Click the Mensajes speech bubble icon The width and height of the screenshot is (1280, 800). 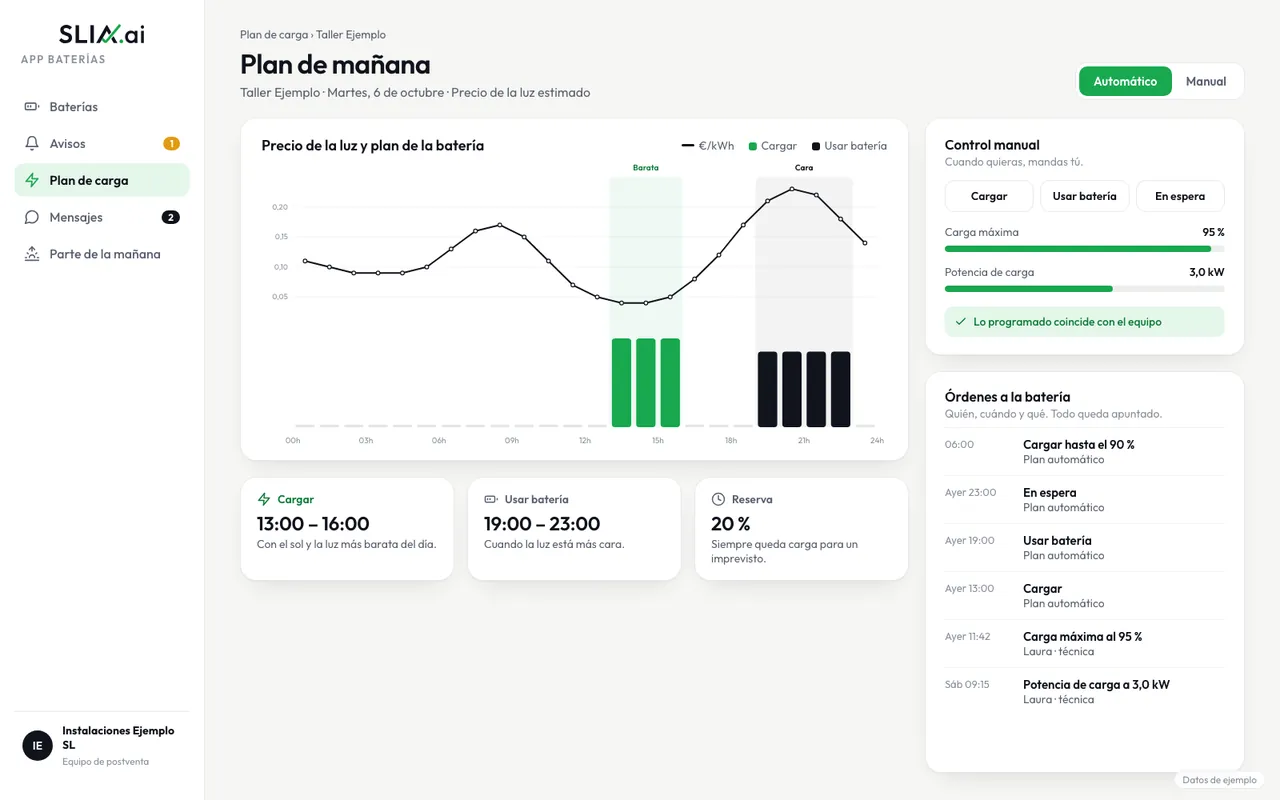(32, 217)
